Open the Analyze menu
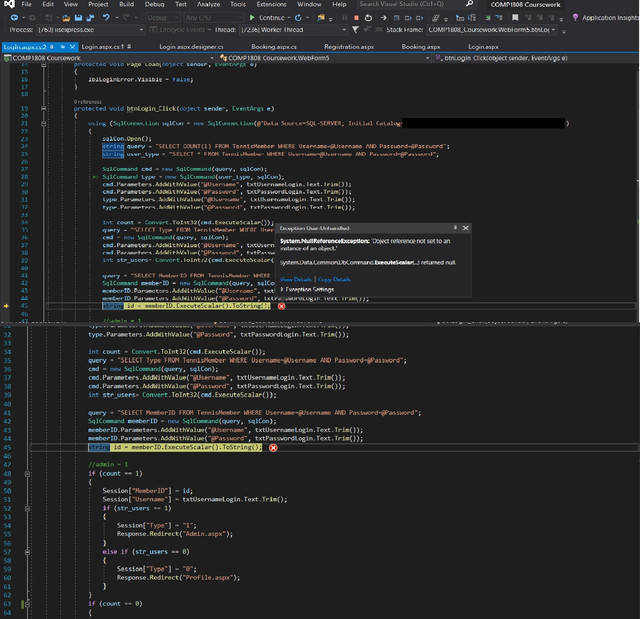This screenshot has width=640, height=619. tap(208, 4)
